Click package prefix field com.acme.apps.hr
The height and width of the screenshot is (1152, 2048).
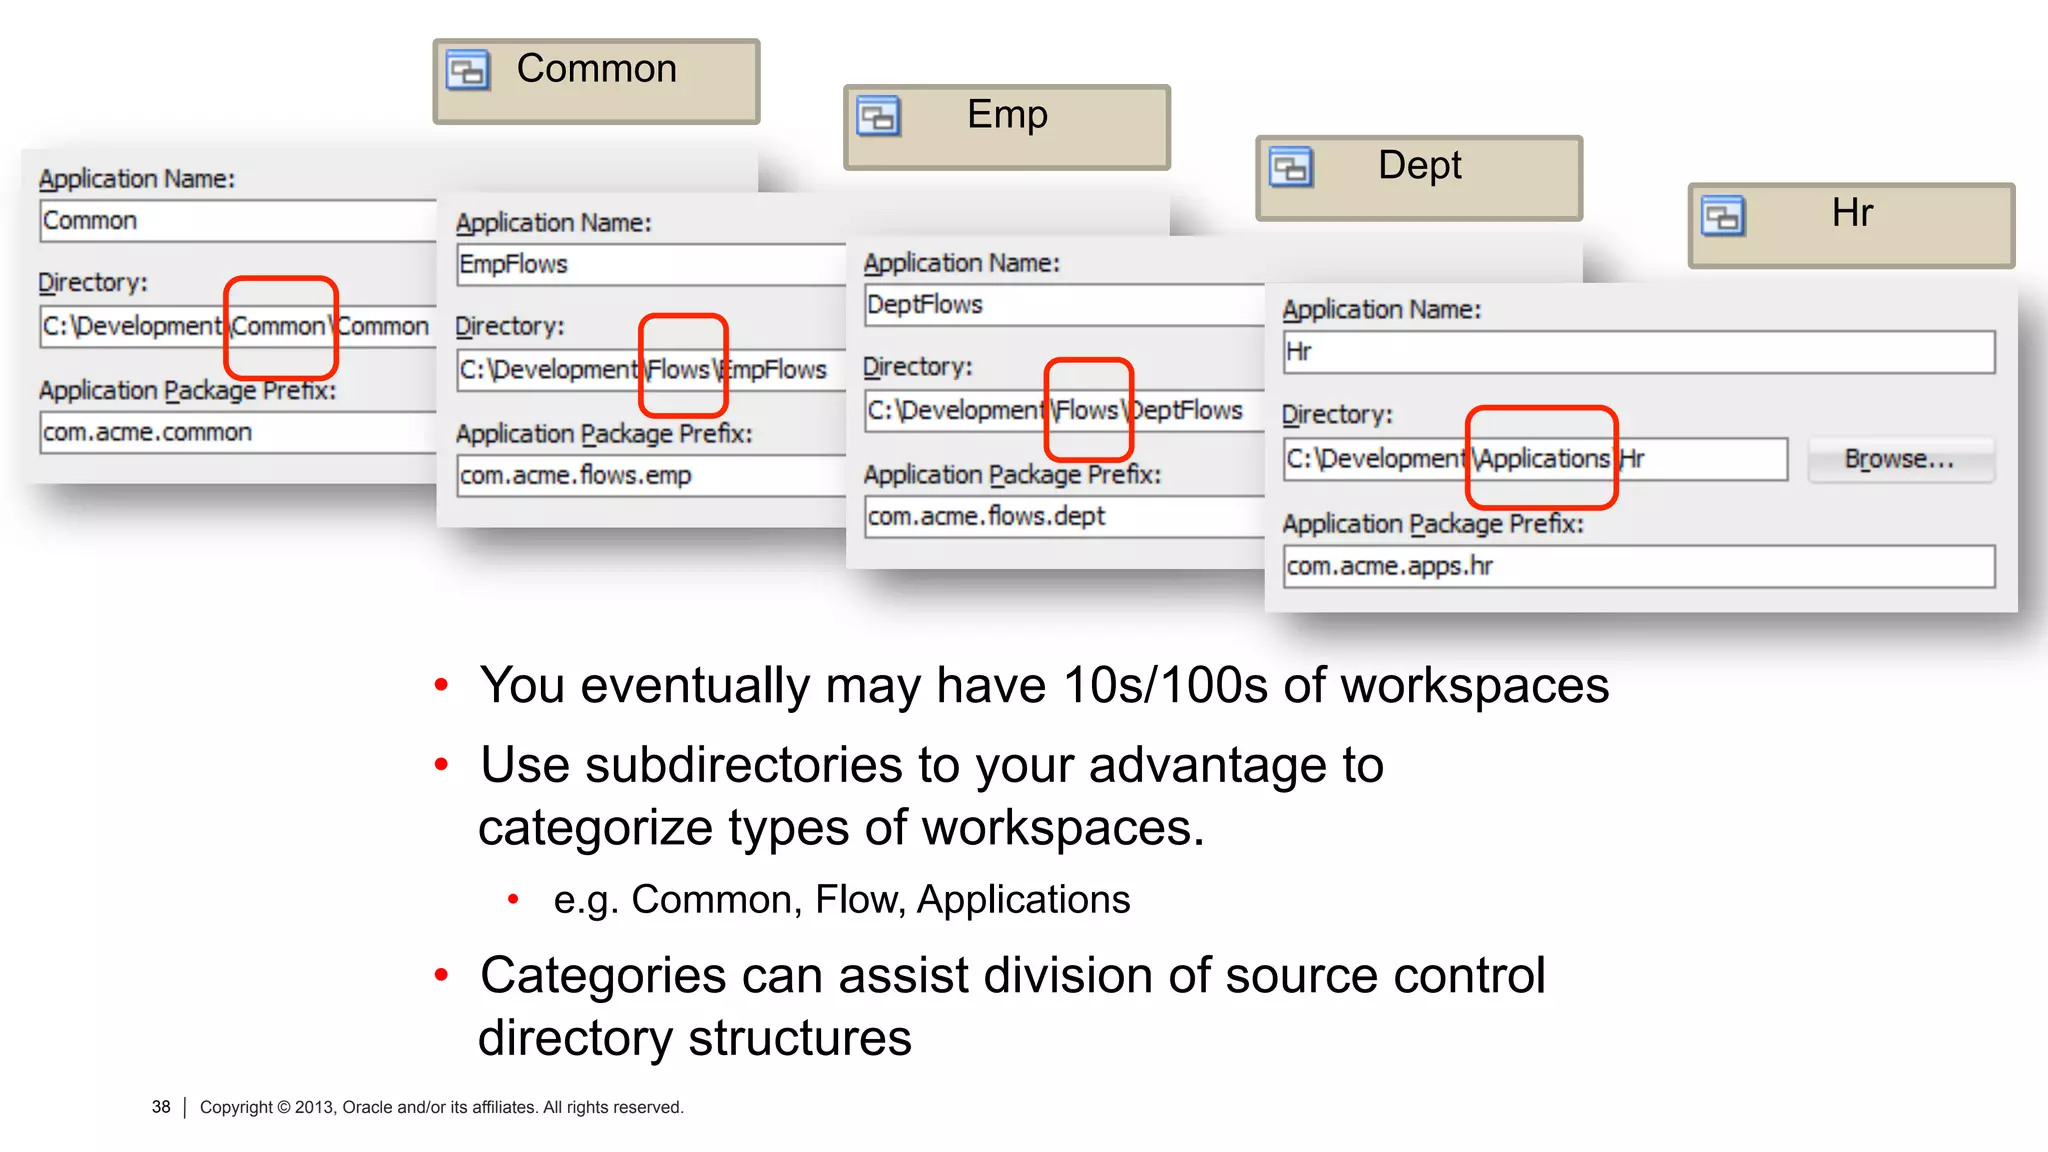point(1640,567)
